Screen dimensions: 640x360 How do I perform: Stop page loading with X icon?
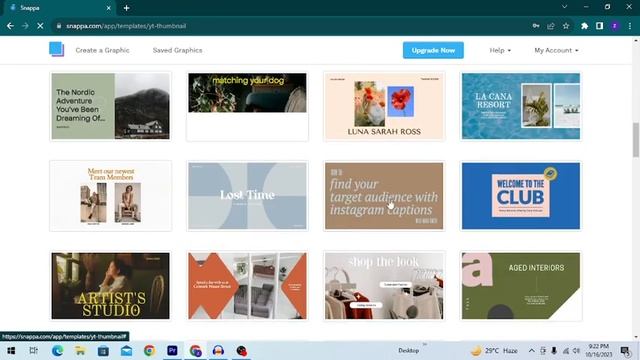[x=40, y=26]
